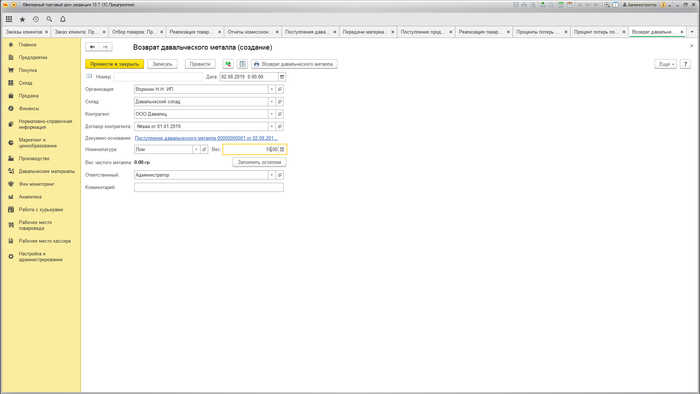Click the Комментарий input field
Screen dimensions: 700x394
click(208, 187)
